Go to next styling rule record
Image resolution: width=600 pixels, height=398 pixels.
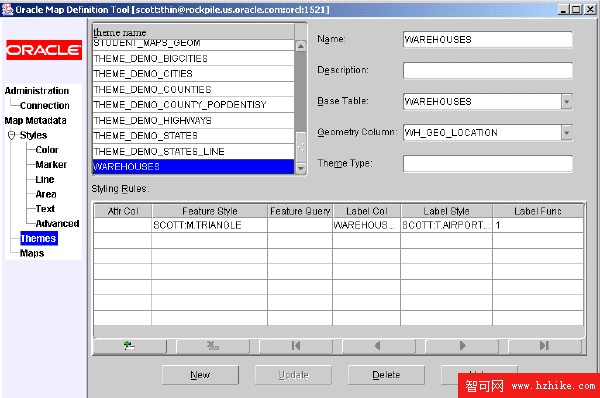click(x=462, y=346)
